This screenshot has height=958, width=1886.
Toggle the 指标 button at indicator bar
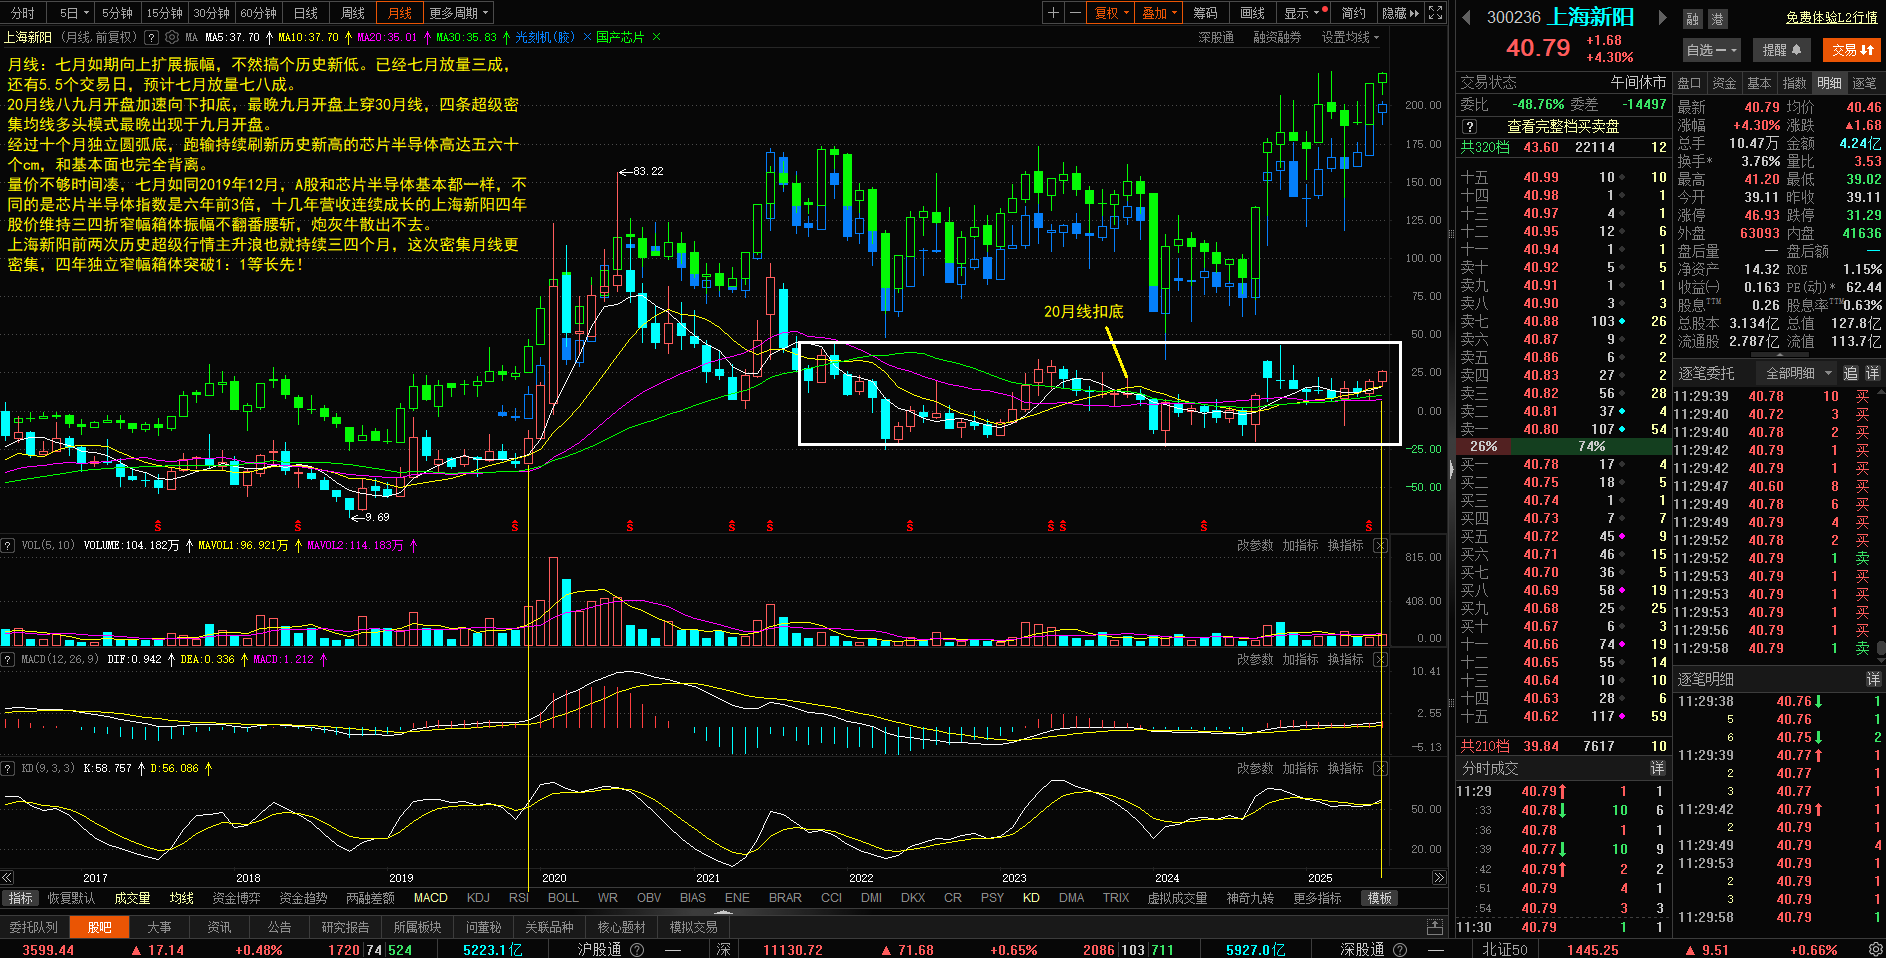(20, 898)
